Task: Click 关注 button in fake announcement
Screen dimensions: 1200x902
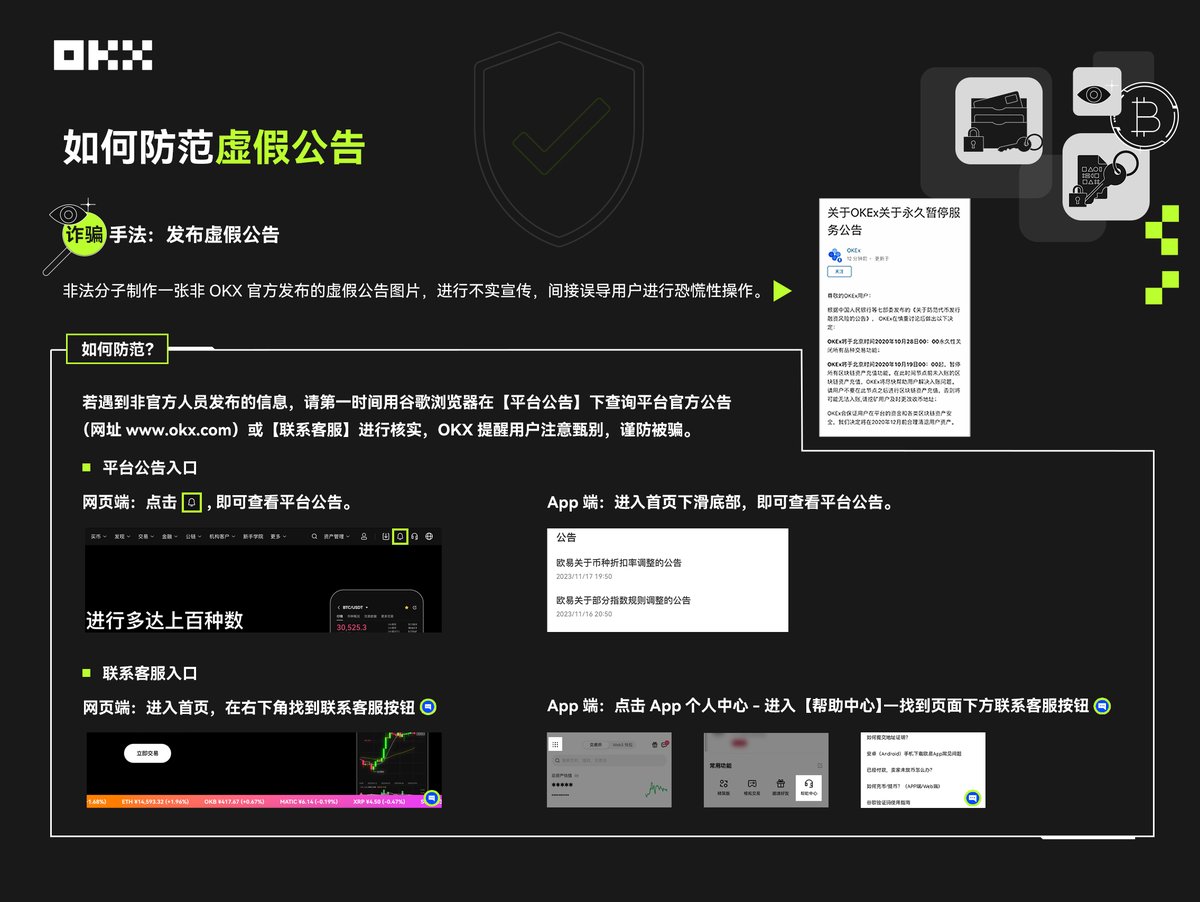Action: tap(837, 272)
